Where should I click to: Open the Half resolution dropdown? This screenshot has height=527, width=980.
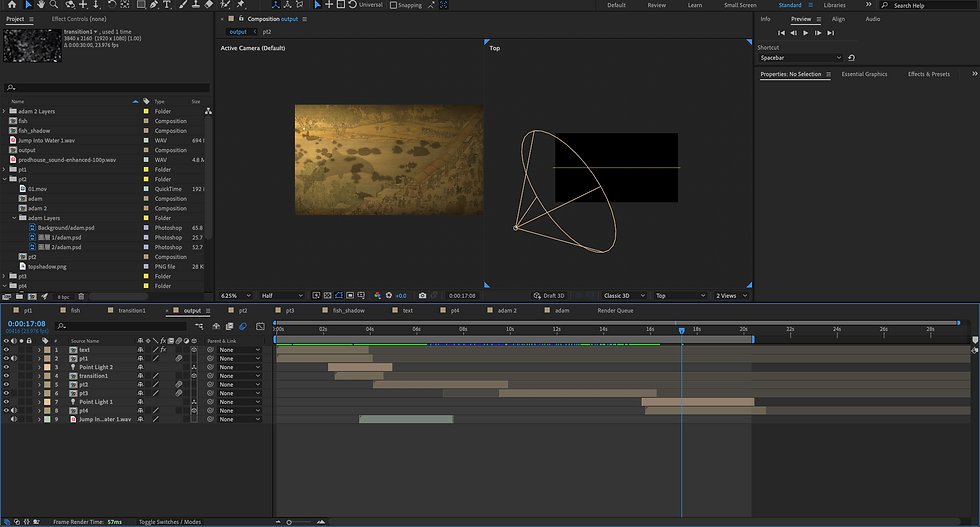282,296
